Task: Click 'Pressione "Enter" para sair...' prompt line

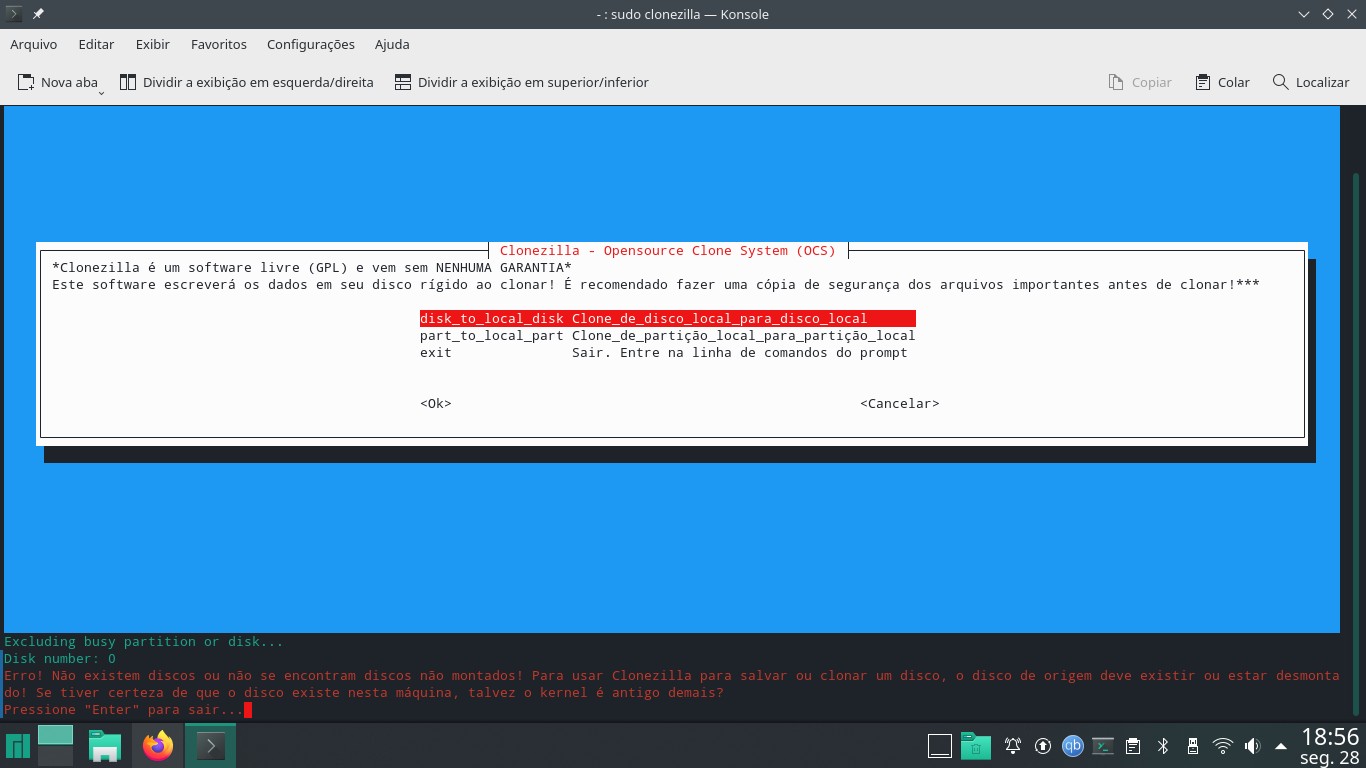Action: [x=124, y=710]
